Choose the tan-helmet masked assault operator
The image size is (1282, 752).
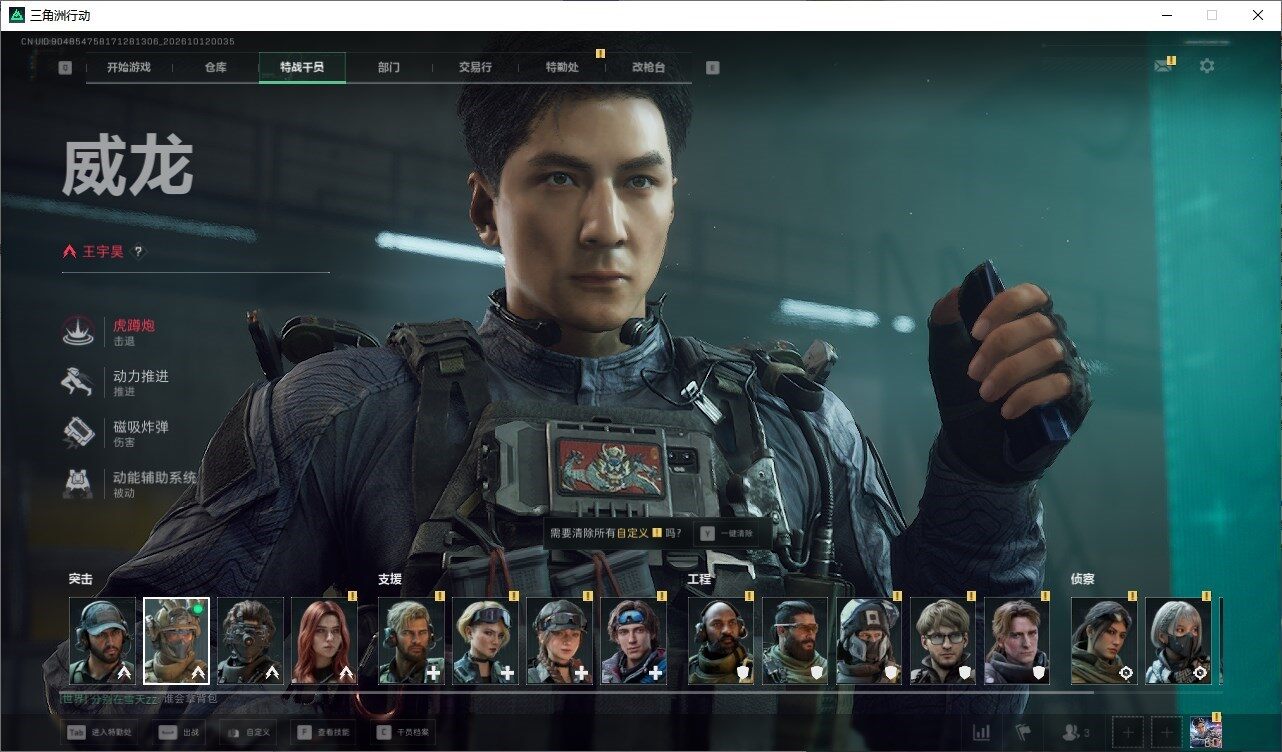(x=177, y=641)
